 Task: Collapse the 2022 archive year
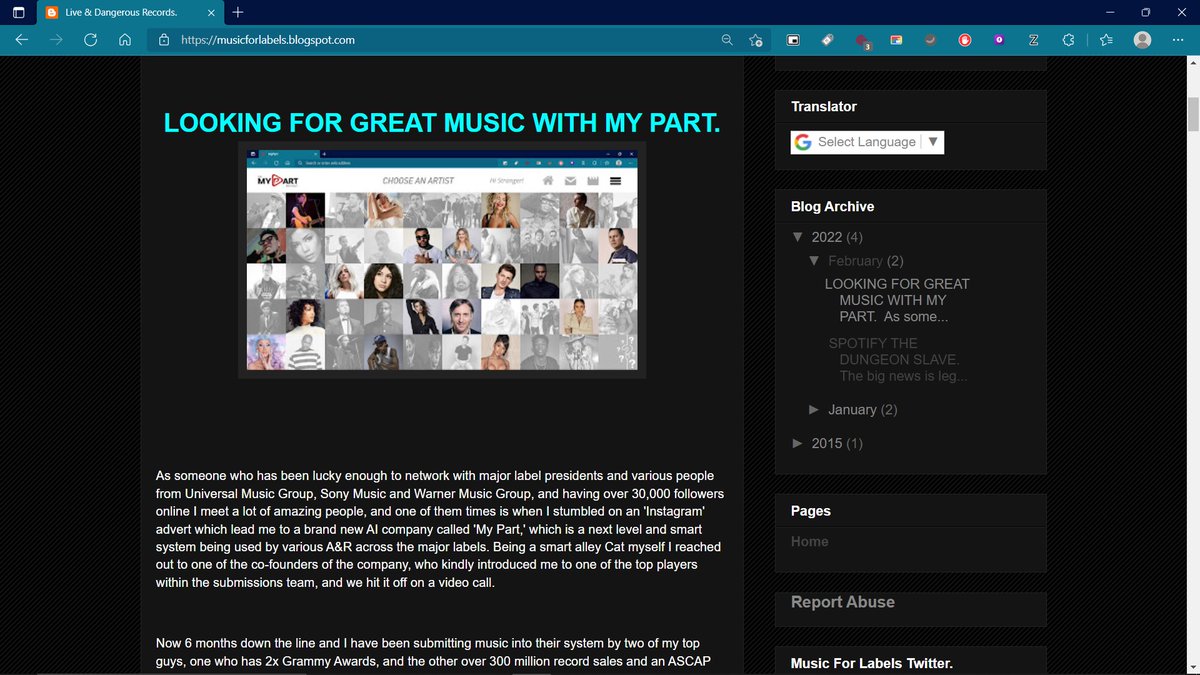coord(797,237)
